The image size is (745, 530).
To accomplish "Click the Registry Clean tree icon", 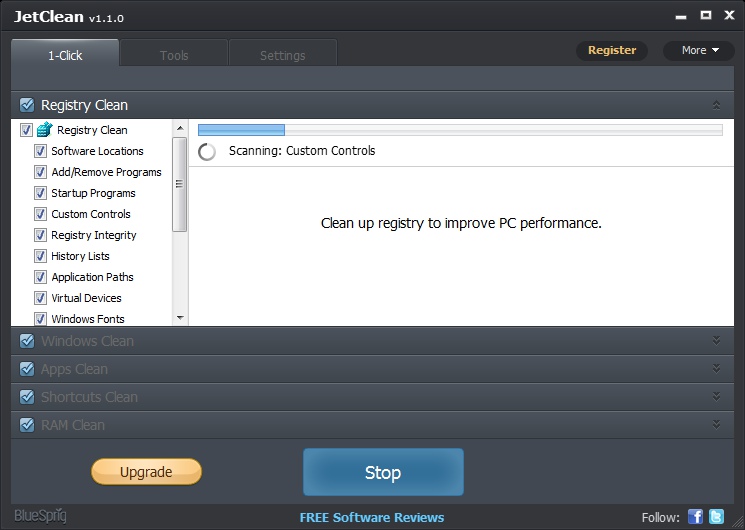I will [45, 129].
